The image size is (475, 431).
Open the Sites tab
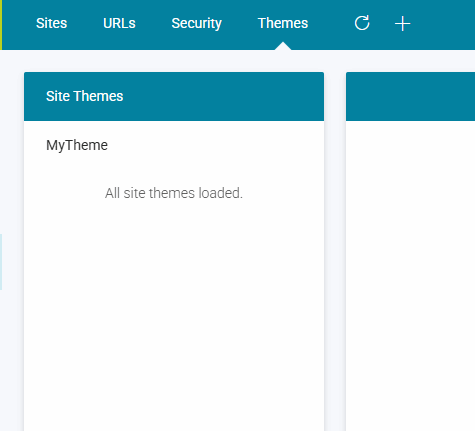(x=52, y=23)
